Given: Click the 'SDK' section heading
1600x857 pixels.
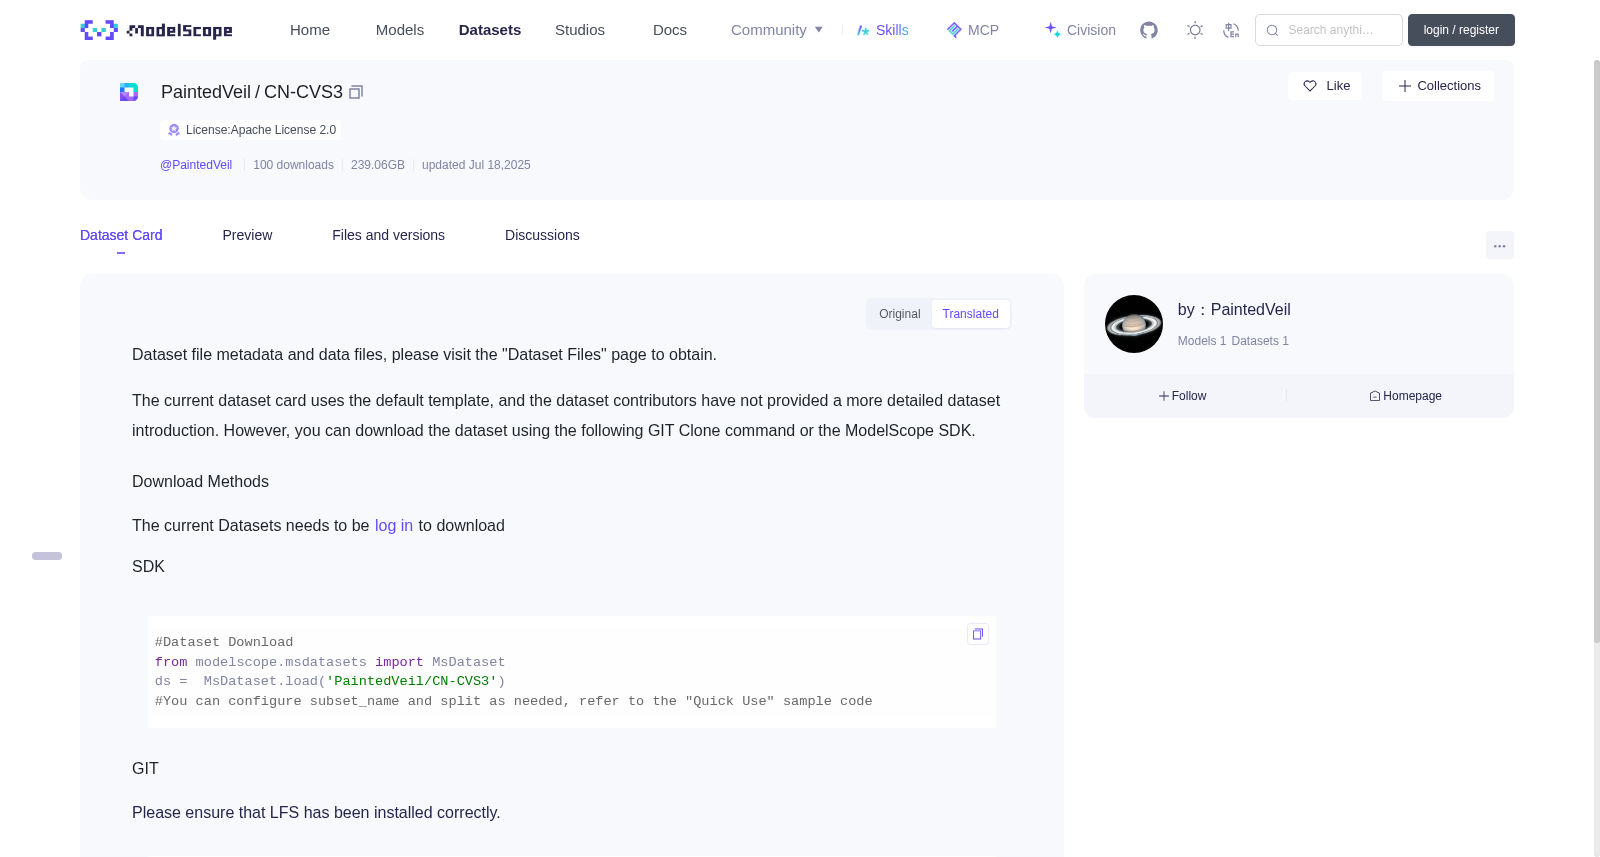Looking at the screenshot, I should coord(148,567).
